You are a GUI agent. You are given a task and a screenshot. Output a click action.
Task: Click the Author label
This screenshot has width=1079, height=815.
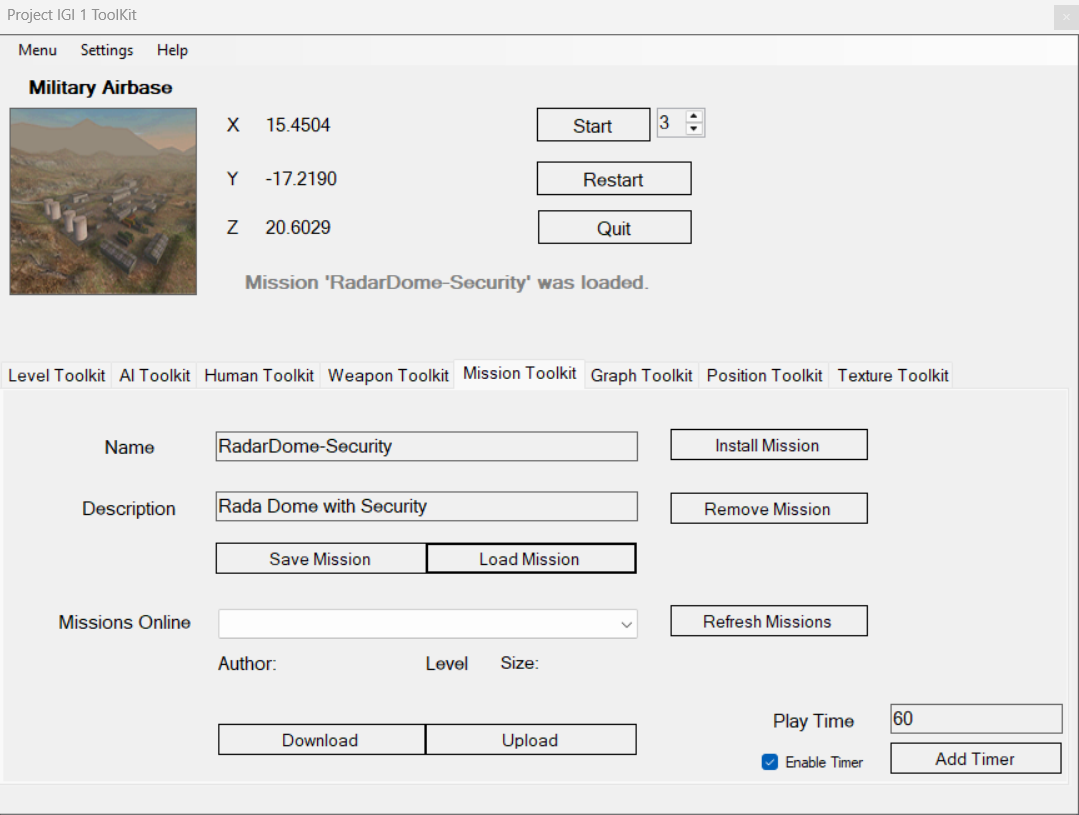(247, 663)
